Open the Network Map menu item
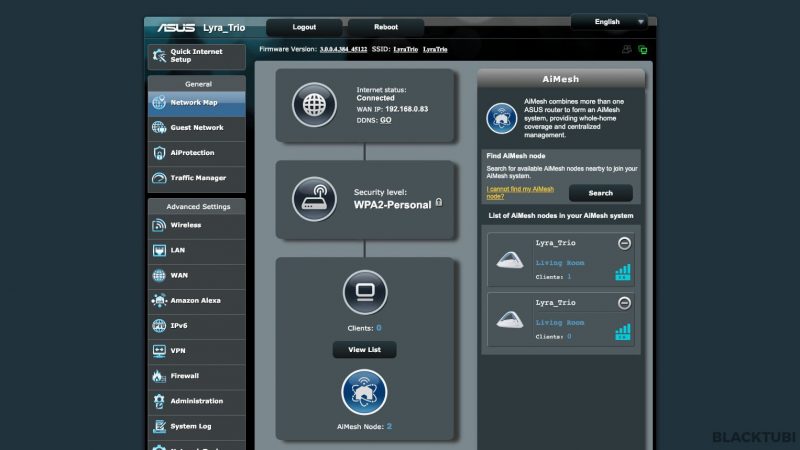The width and height of the screenshot is (800, 450). 196,103
